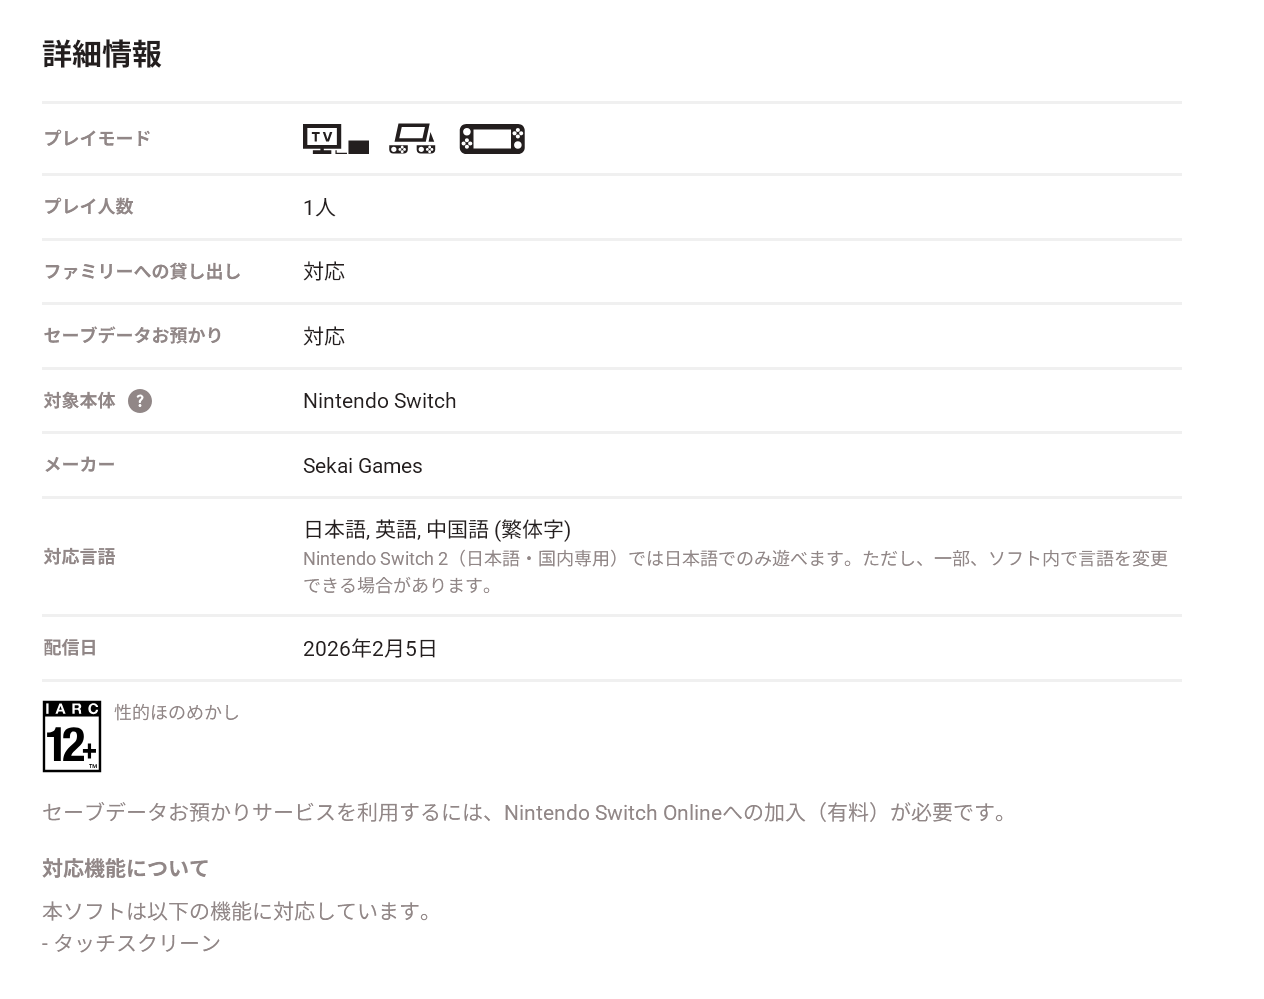Viewport: 1264px width, 999px height.
Task: Select the 1人 player count value
Action: 319,207
